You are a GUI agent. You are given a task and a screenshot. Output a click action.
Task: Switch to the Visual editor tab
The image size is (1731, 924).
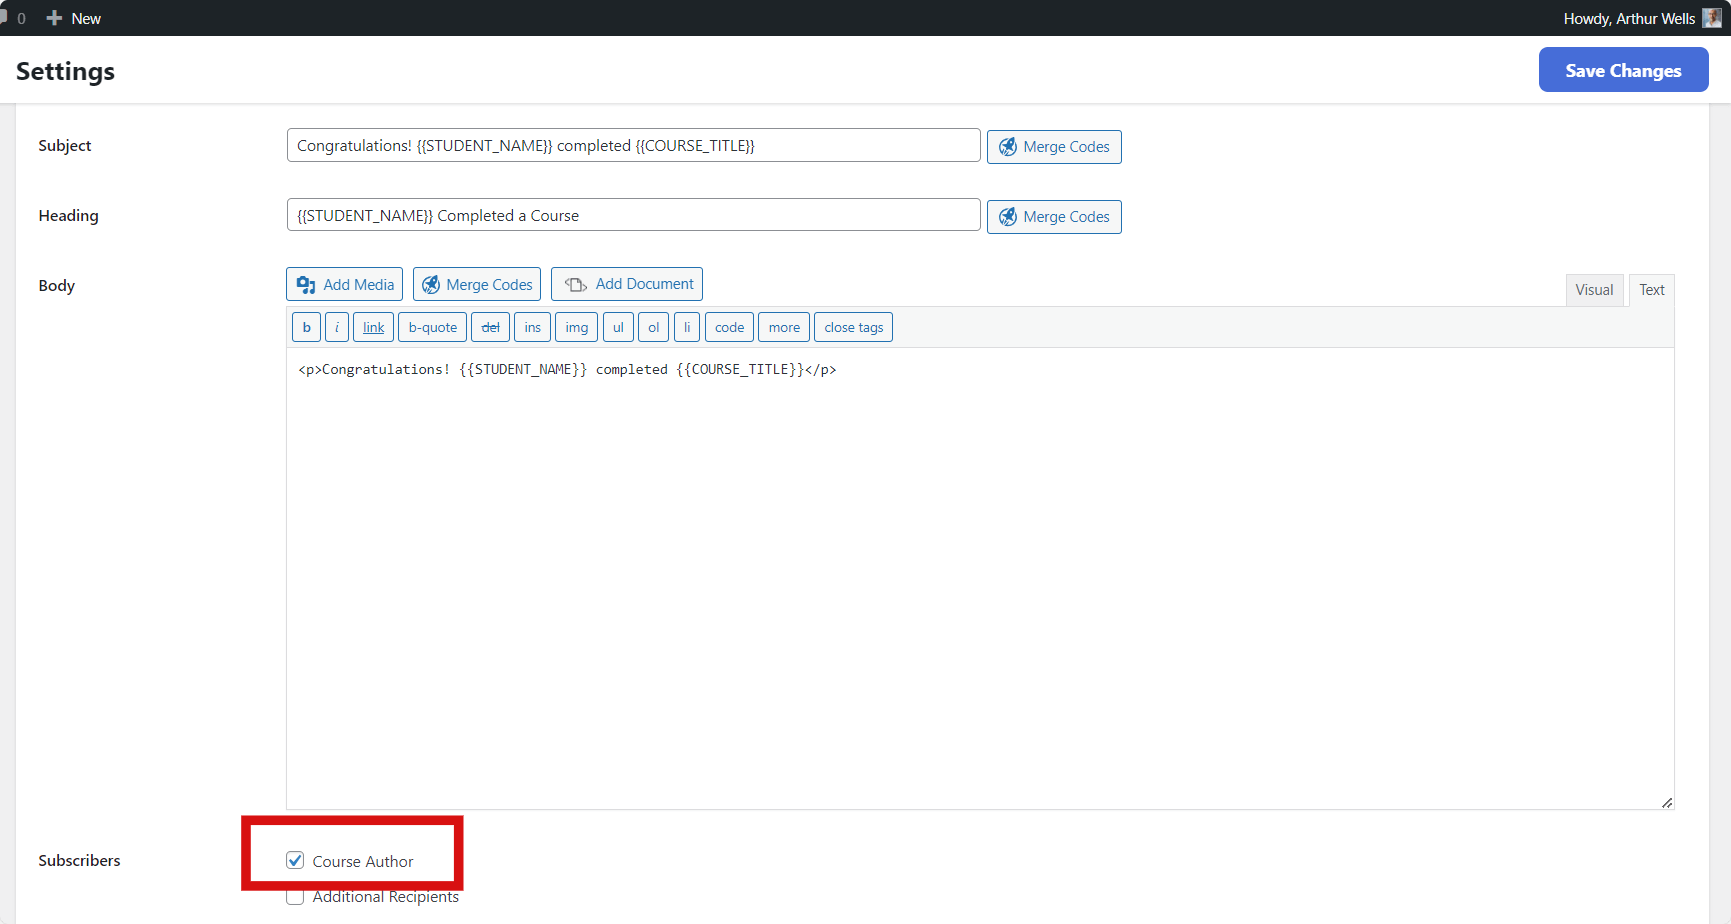point(1594,290)
